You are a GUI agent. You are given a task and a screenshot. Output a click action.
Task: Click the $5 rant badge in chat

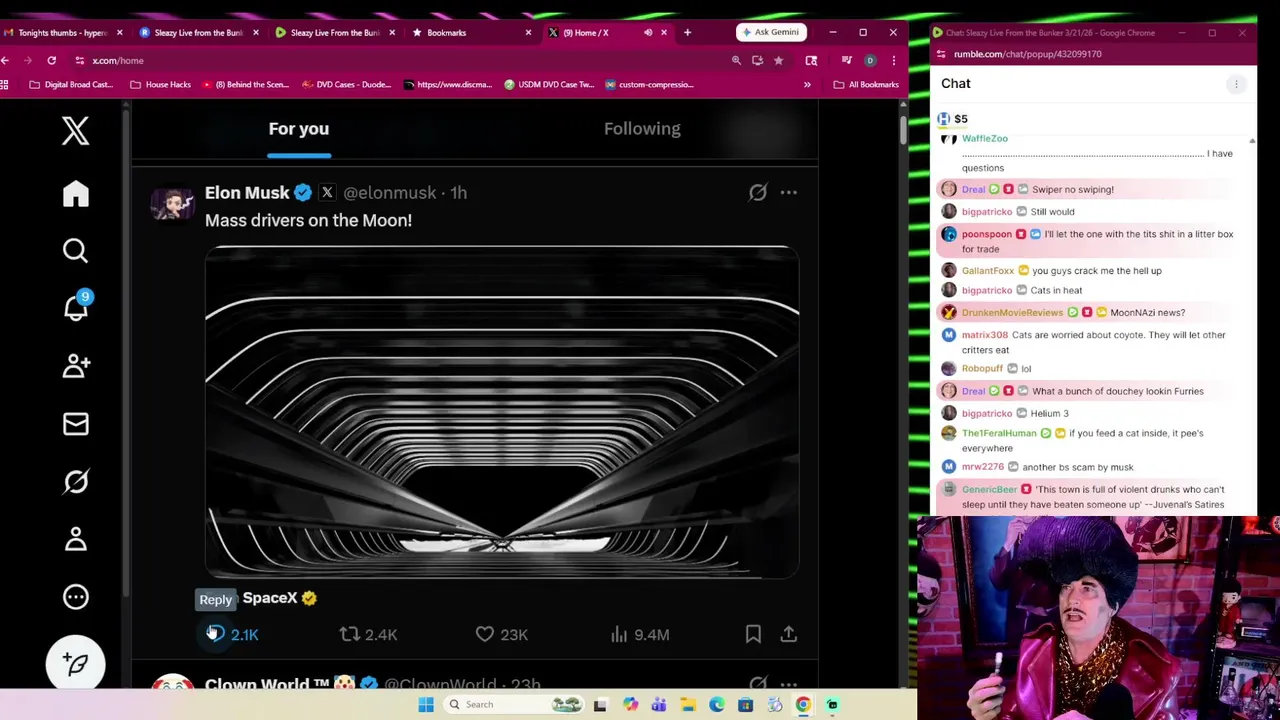point(953,119)
